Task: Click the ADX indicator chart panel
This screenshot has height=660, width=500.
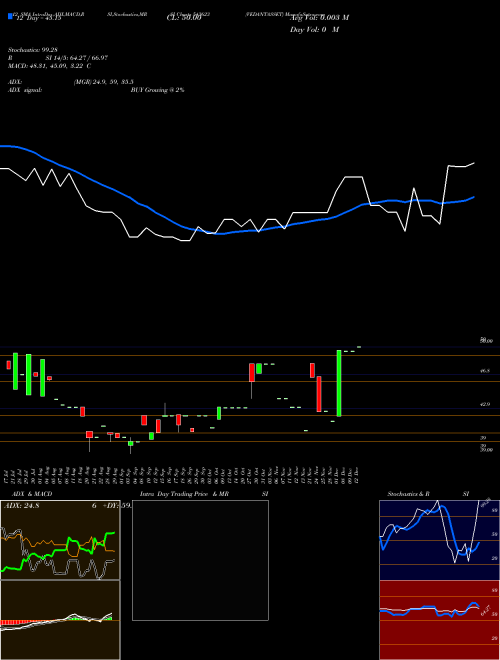Action: (x=60, y=540)
